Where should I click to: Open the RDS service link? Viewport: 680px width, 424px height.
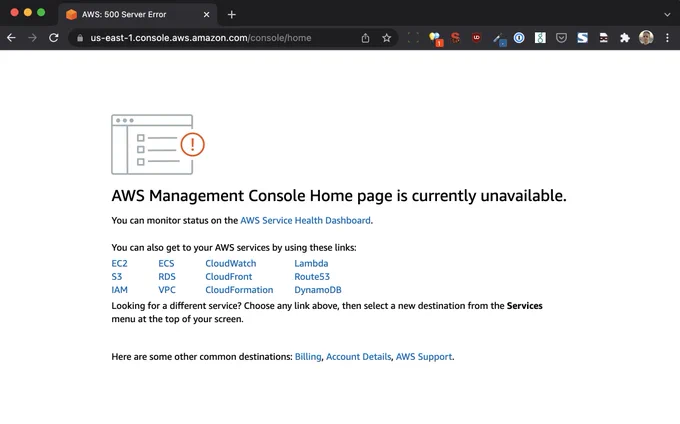pyautogui.click(x=167, y=276)
